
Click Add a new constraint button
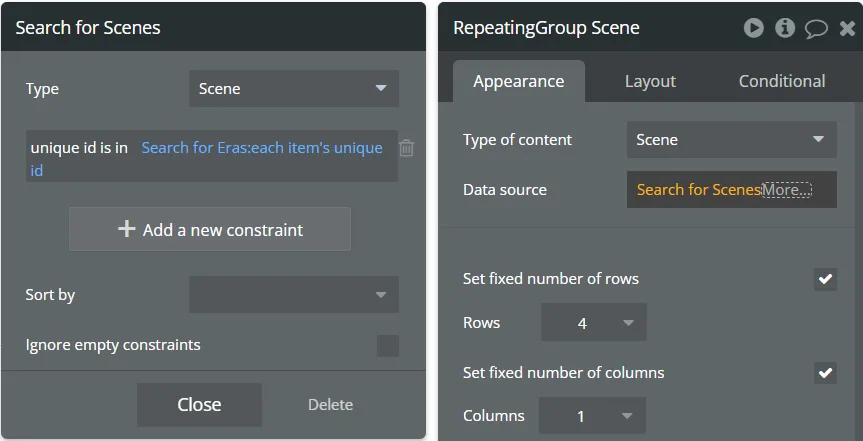point(210,229)
